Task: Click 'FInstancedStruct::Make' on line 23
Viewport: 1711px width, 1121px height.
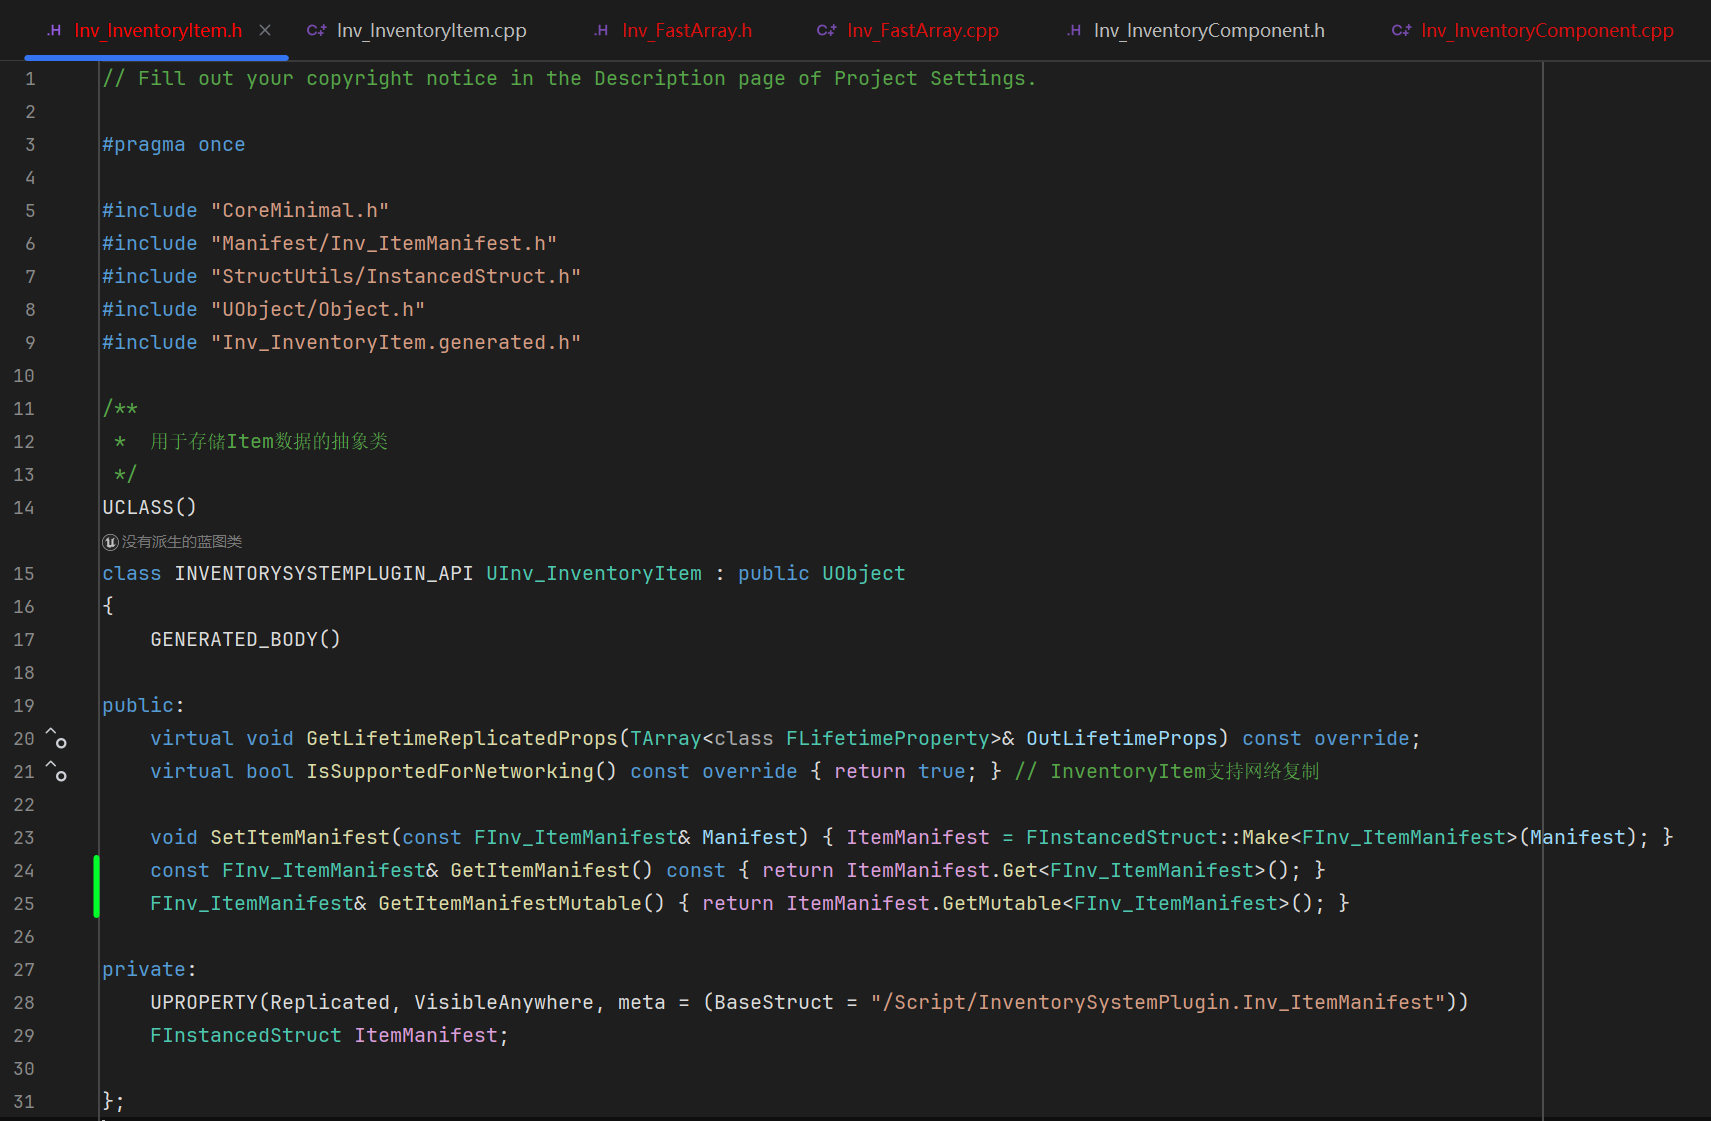Action: pyautogui.click(x=1158, y=838)
